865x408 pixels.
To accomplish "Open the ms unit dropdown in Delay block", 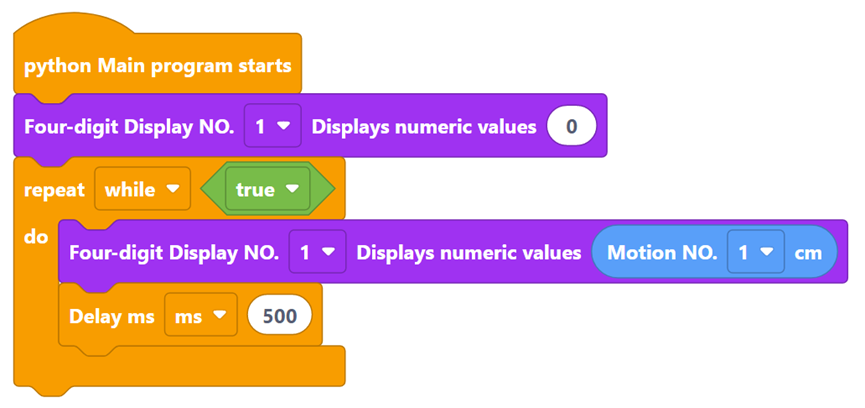I will click(x=201, y=316).
